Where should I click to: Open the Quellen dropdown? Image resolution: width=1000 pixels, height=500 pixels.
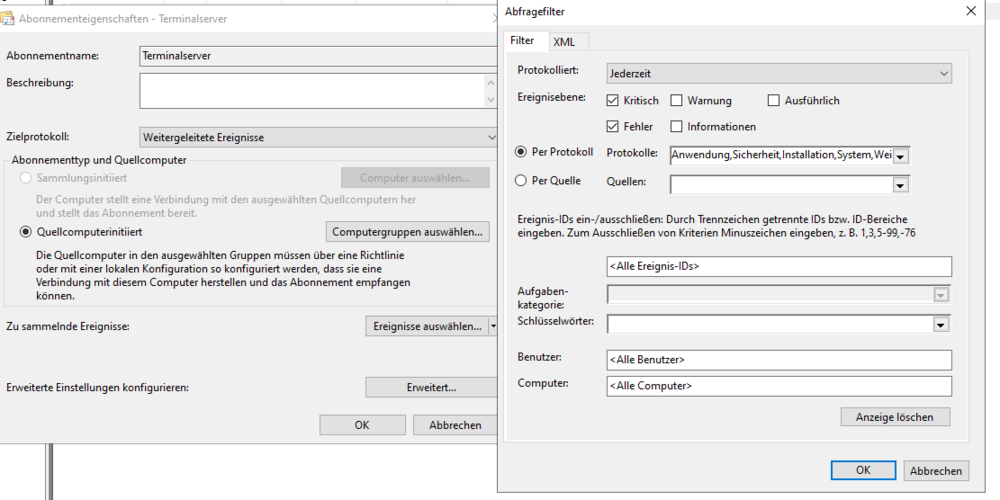click(900, 185)
